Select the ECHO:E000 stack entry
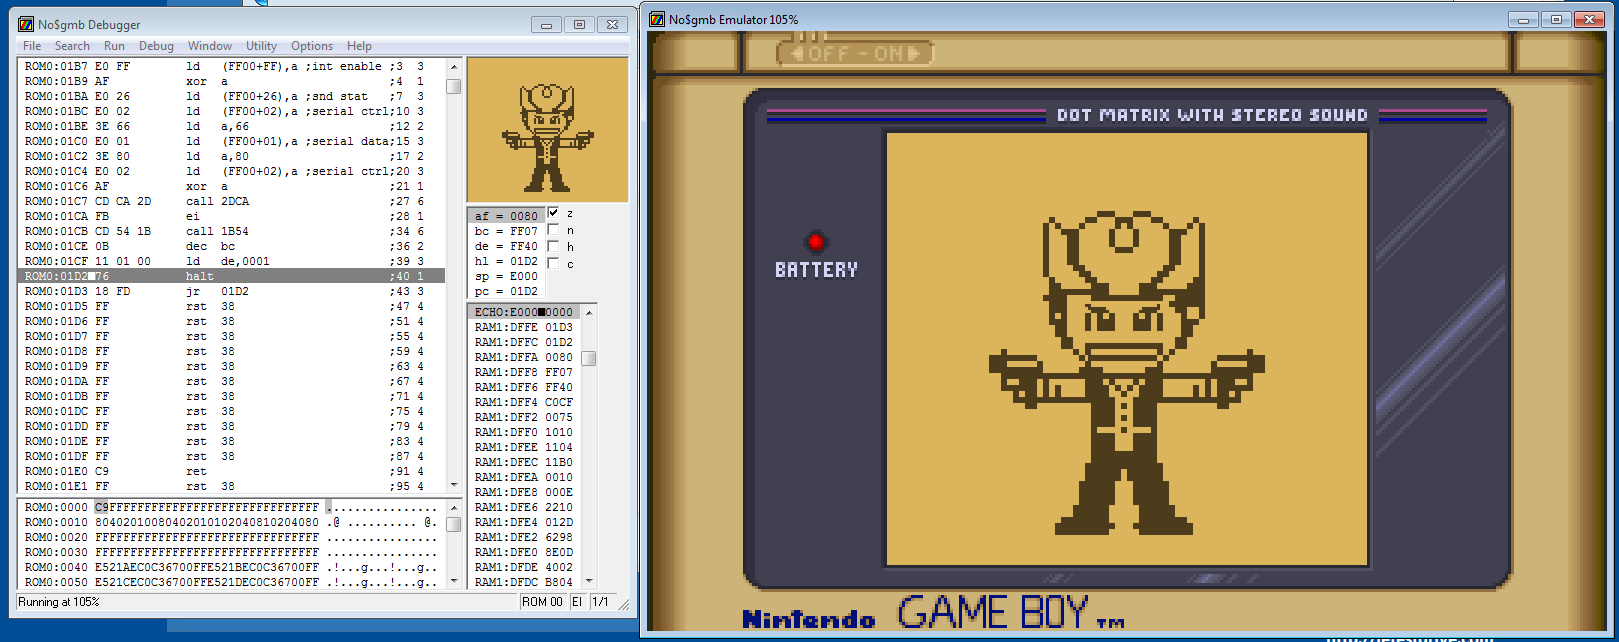The image size is (1619, 642). pos(524,312)
